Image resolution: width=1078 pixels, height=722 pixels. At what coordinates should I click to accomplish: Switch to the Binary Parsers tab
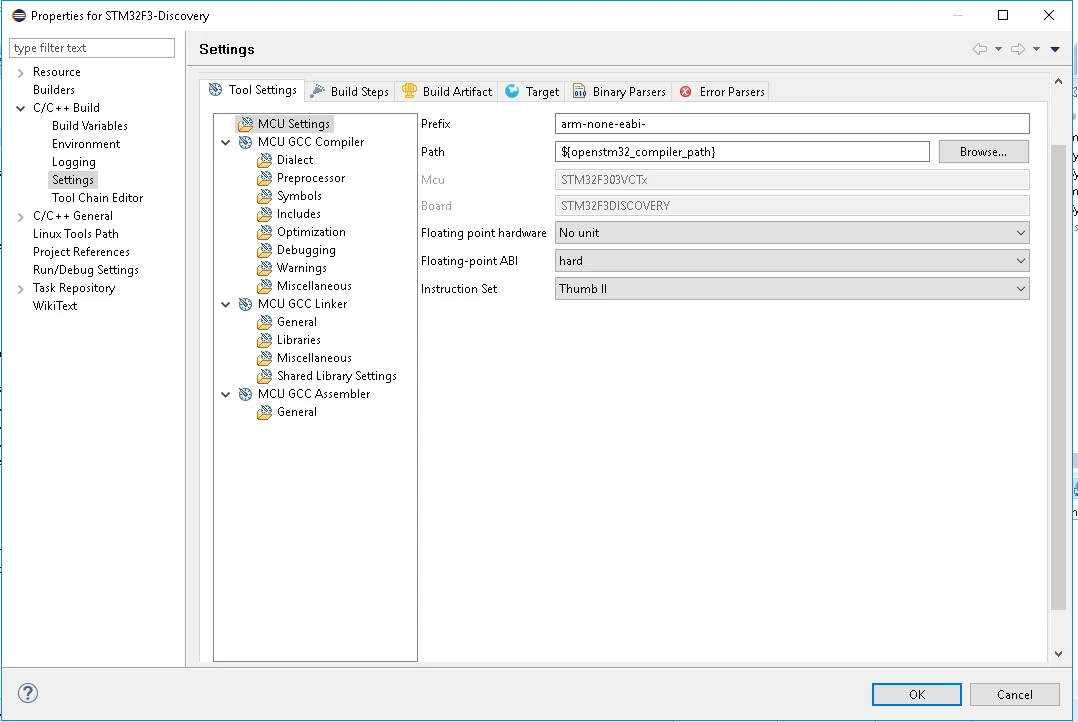[x=619, y=91]
